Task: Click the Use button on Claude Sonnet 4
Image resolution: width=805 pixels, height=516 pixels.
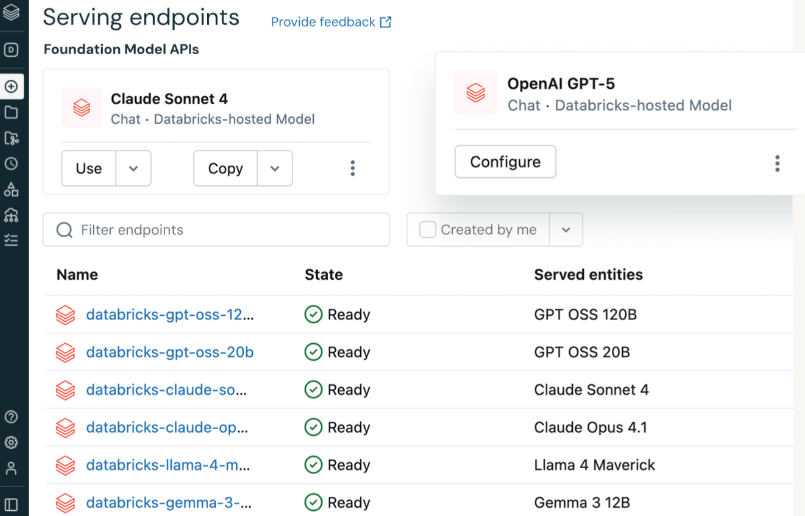Action: 89,168
